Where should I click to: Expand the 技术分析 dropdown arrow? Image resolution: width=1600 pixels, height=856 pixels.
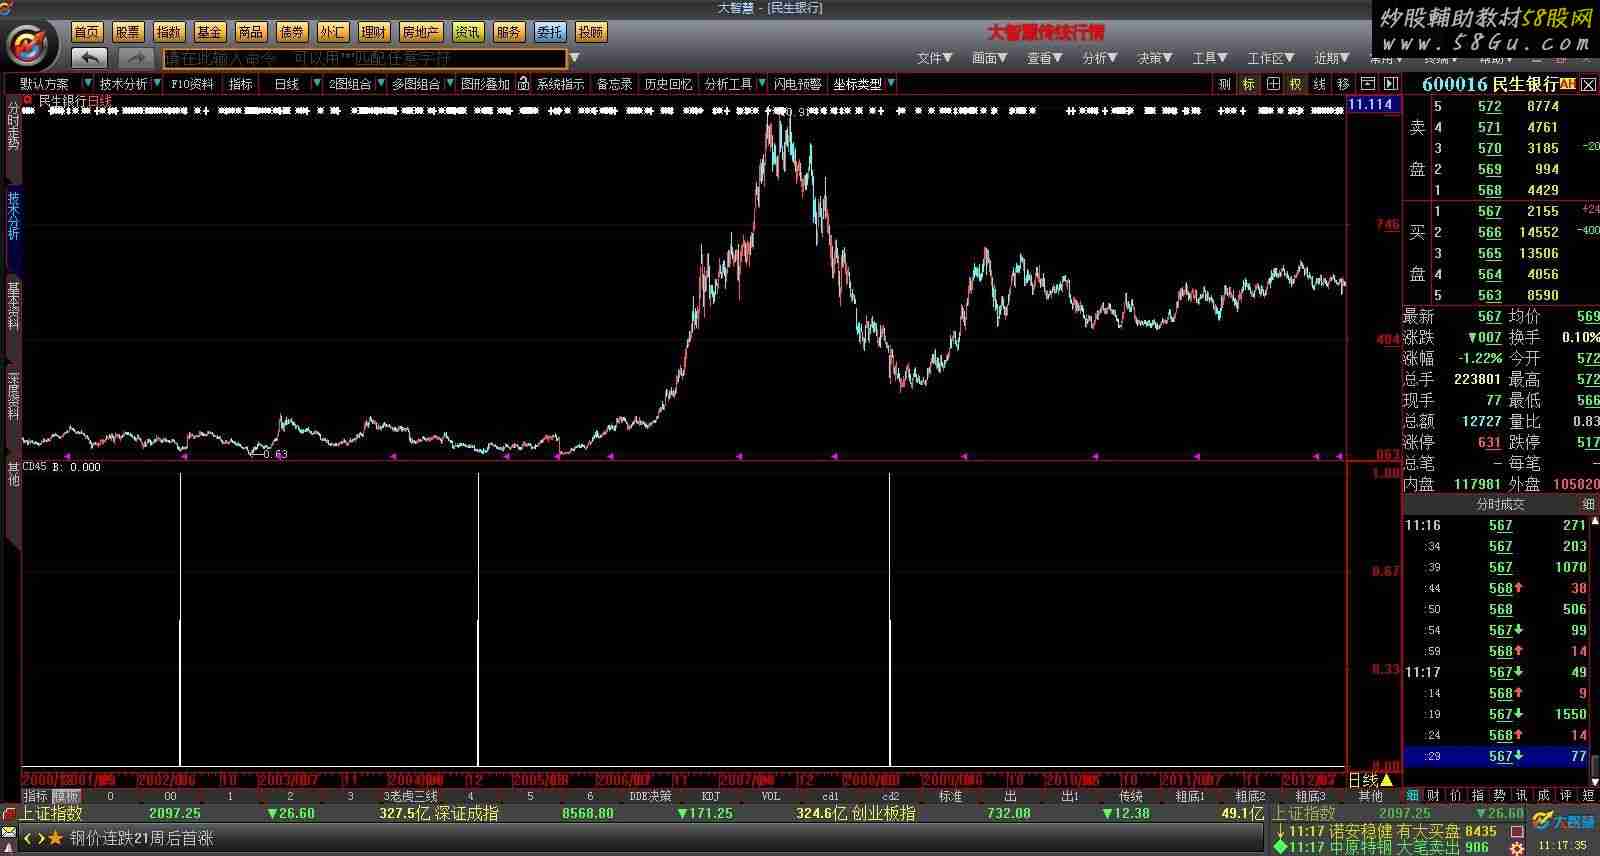click(x=157, y=84)
